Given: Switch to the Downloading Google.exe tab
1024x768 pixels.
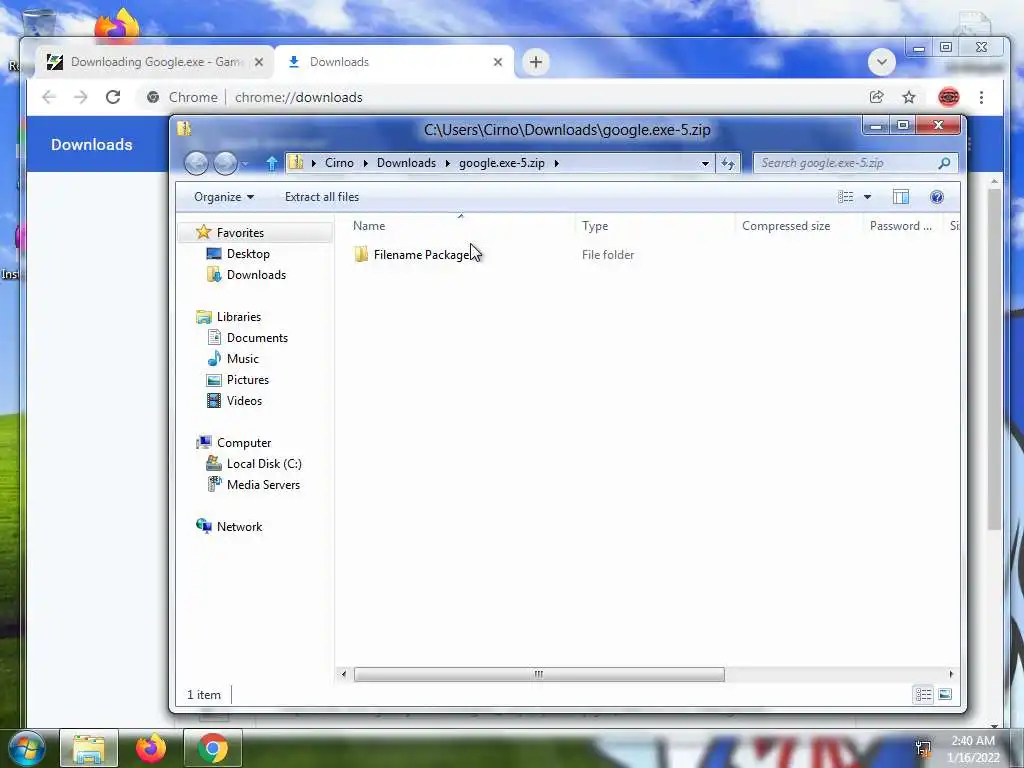Looking at the screenshot, I should [155, 62].
